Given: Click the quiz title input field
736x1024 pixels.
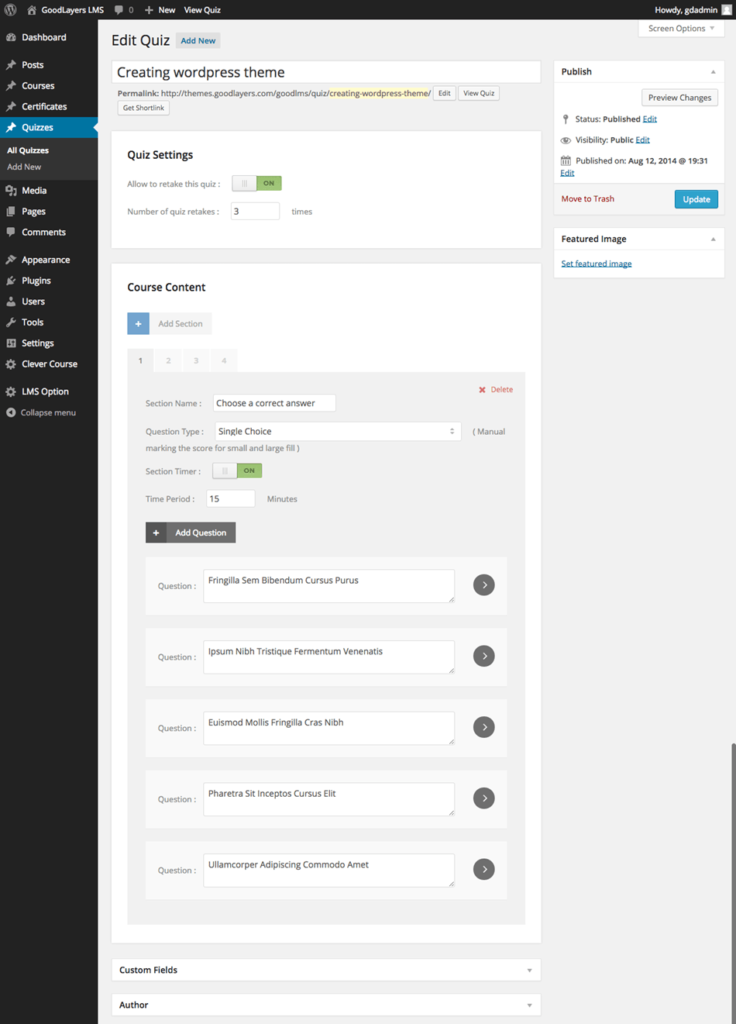Looking at the screenshot, I should point(325,72).
